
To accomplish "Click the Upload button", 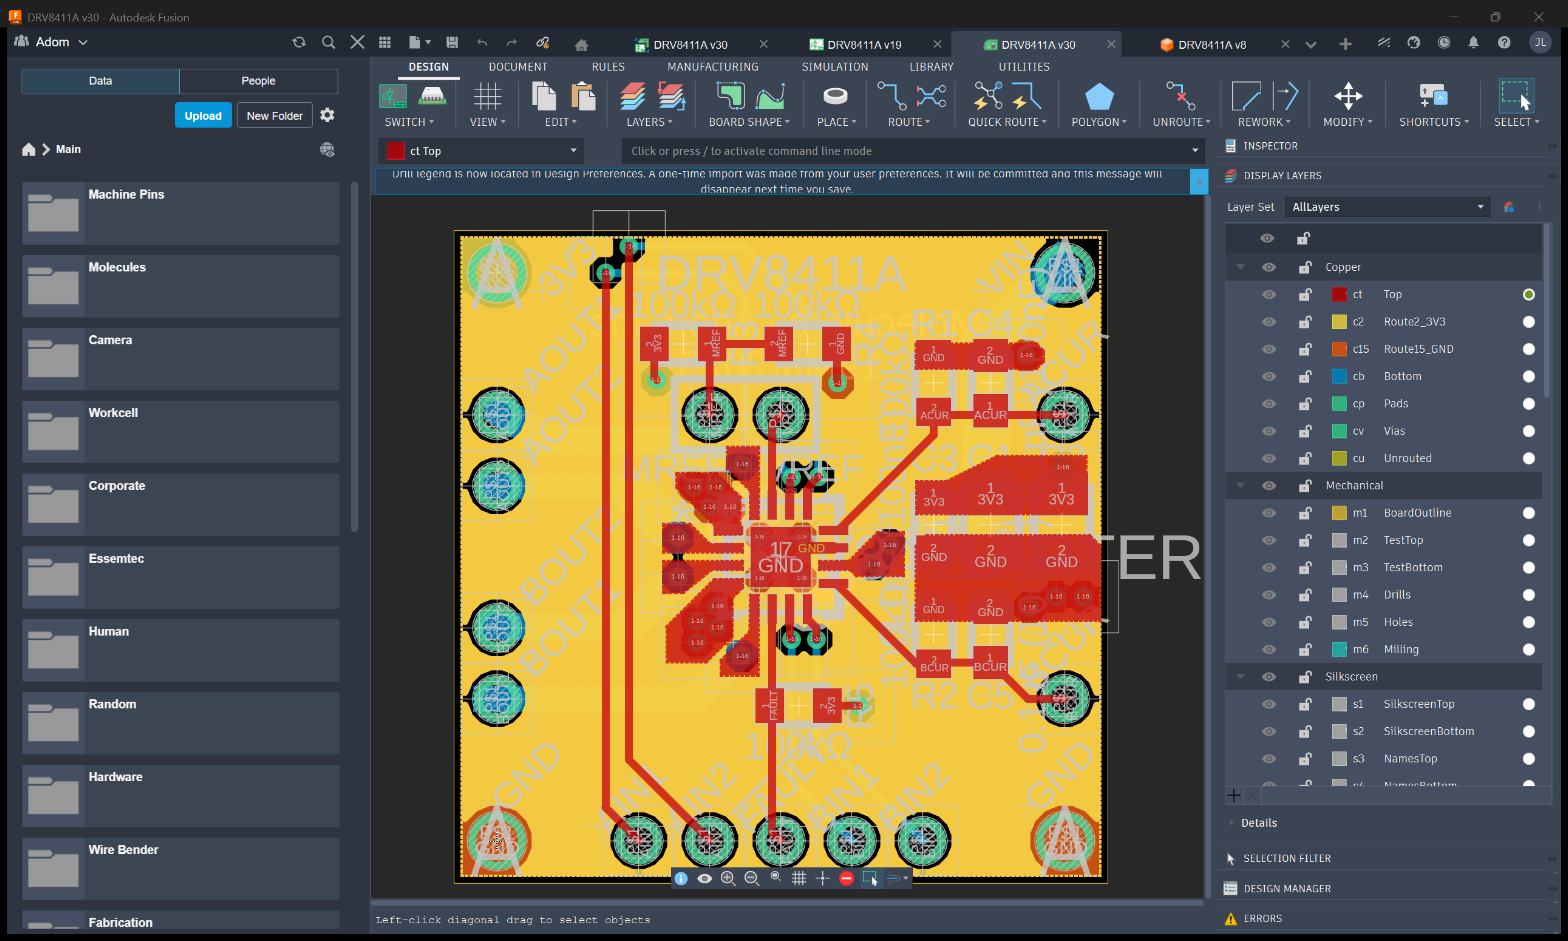I will pyautogui.click(x=203, y=116).
